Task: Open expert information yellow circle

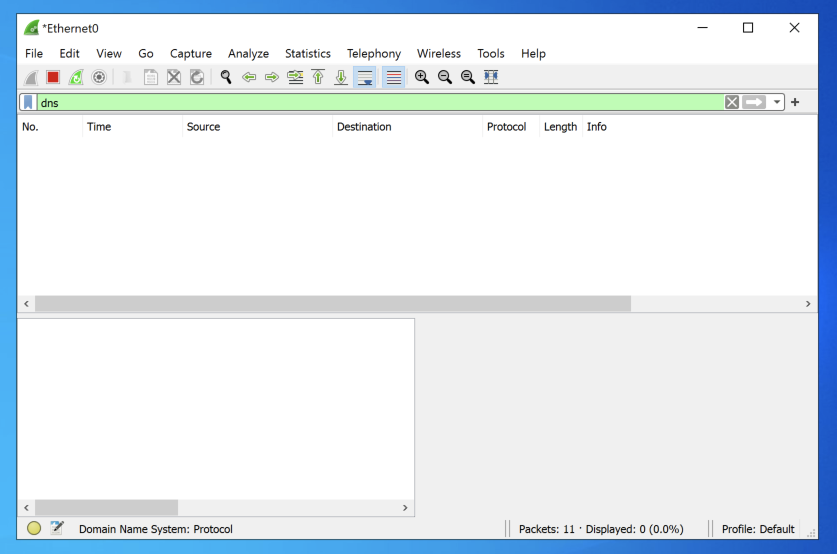Action: click(34, 528)
